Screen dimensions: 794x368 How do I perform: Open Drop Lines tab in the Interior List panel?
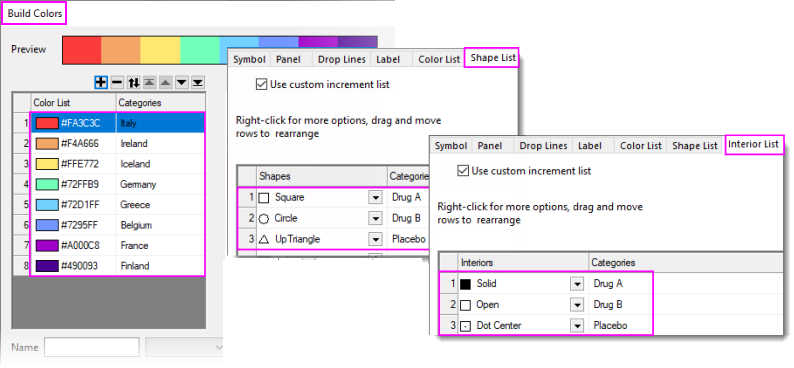click(543, 146)
